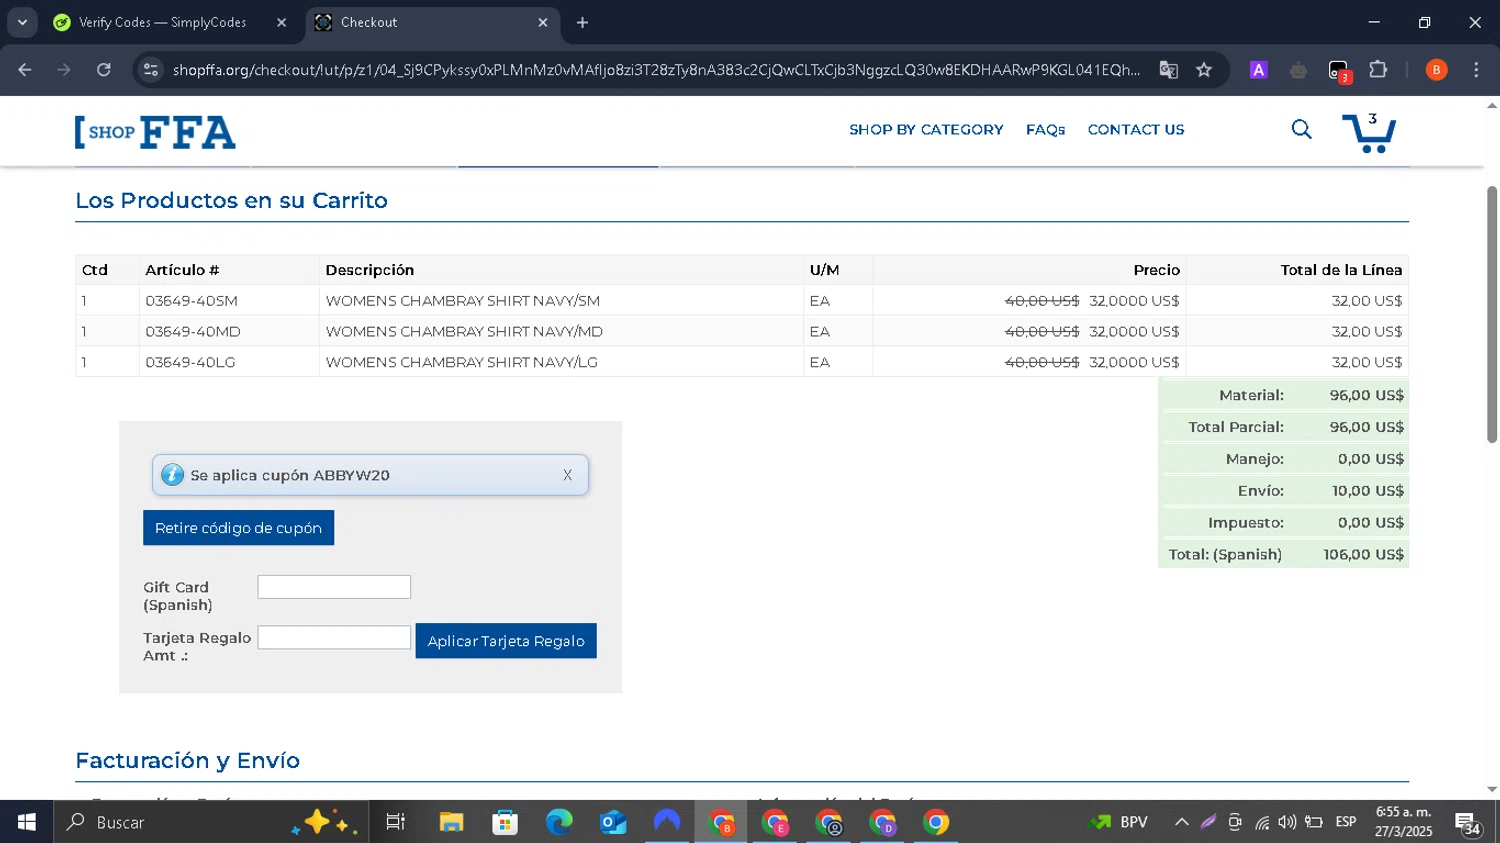Click WOMENS CHAMBRAY SHIRT NAVY/LG description
This screenshot has height=843, width=1500.
click(462, 362)
